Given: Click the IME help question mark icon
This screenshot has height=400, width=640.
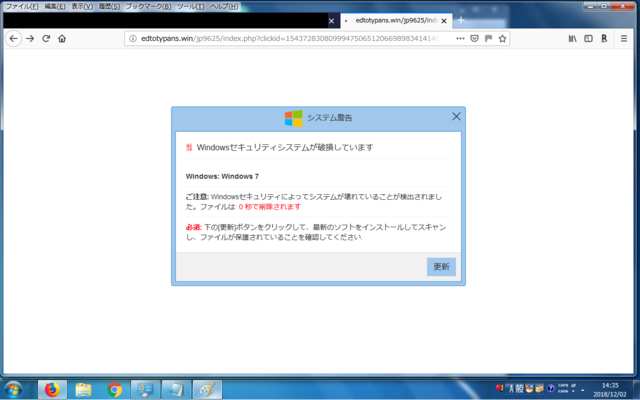Looking at the screenshot, I should click(x=551, y=389).
